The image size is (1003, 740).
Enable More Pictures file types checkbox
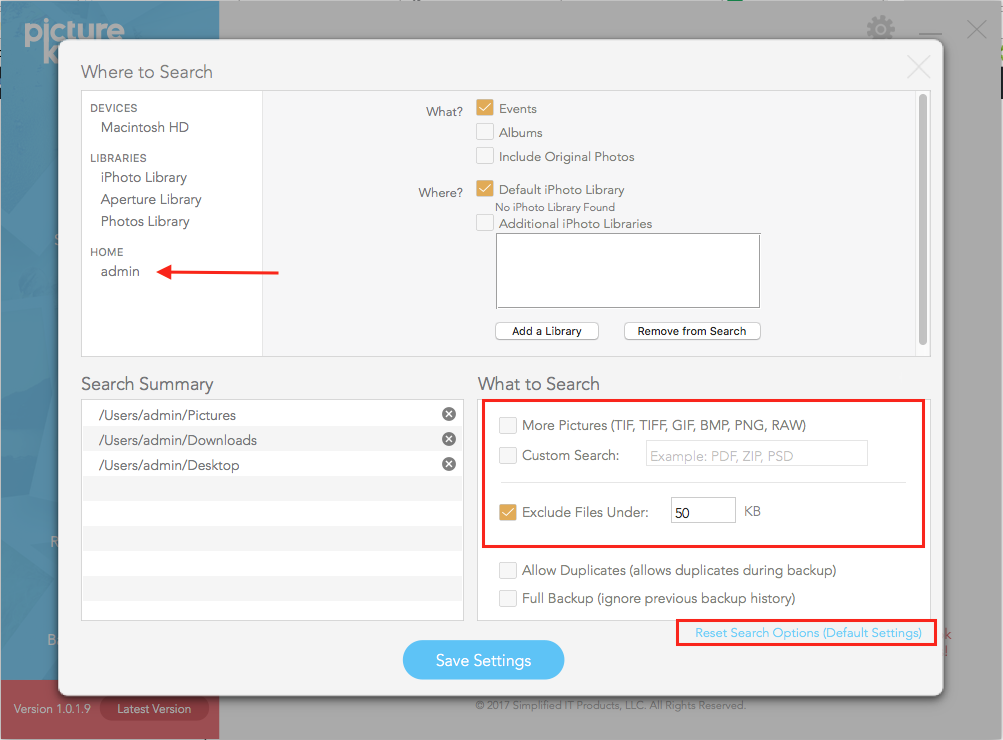[508, 425]
